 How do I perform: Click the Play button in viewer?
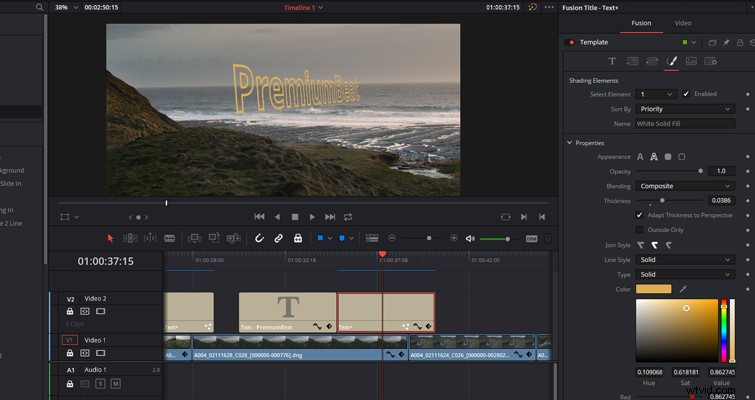click(312, 217)
